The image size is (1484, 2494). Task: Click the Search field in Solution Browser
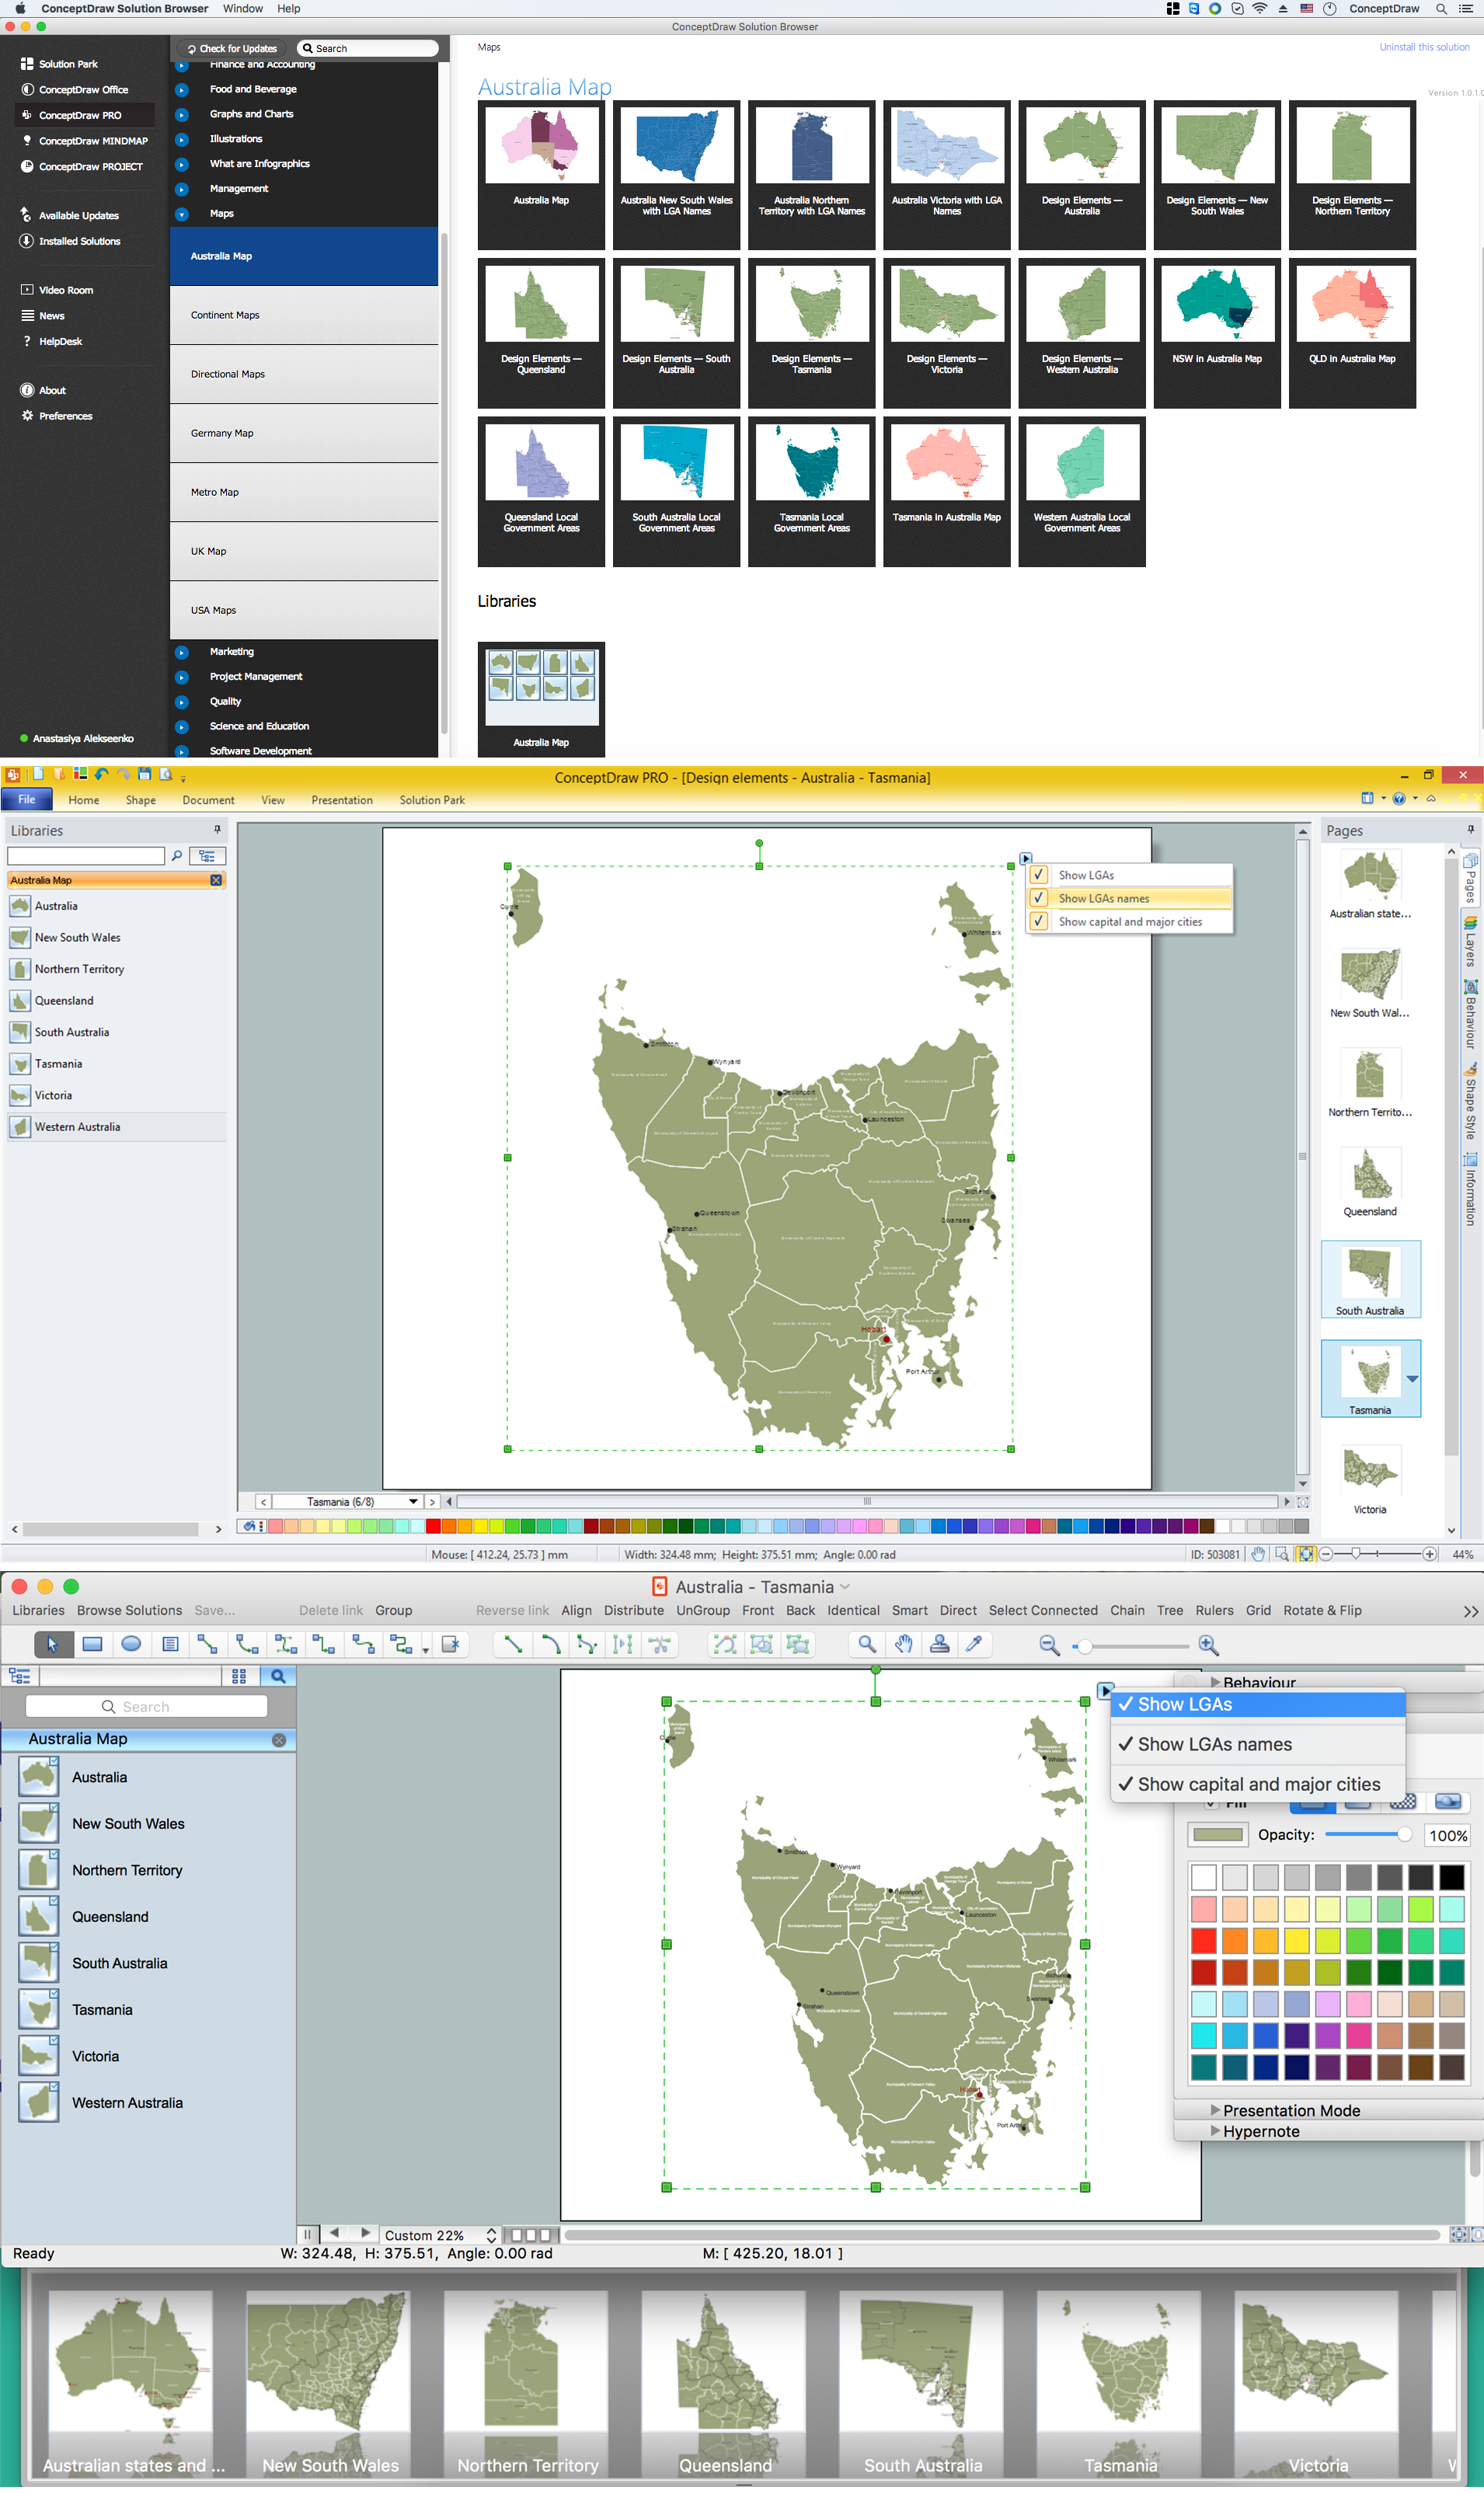click(368, 48)
